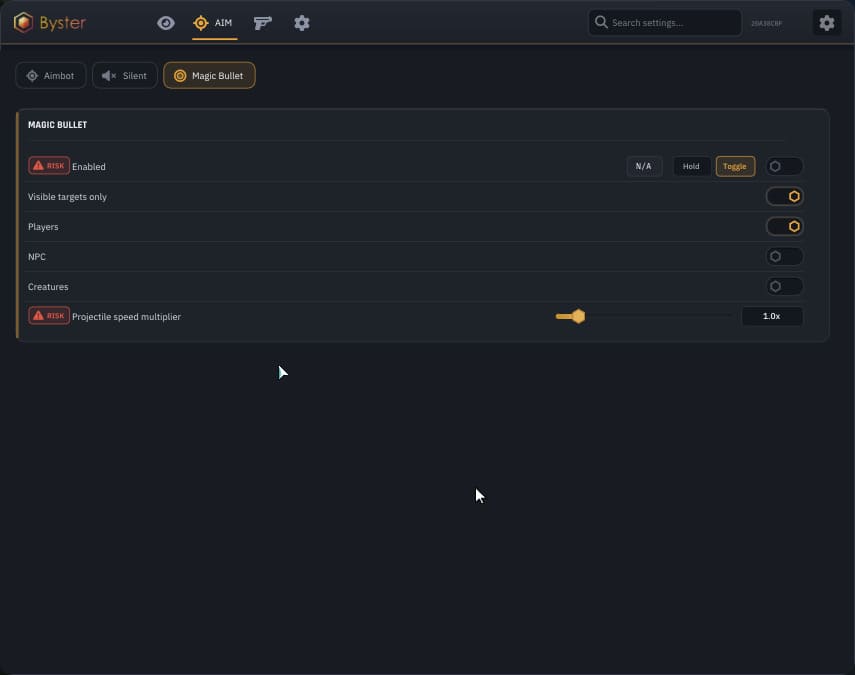
Task: Click the 'Creatures' label text
Action: click(48, 287)
